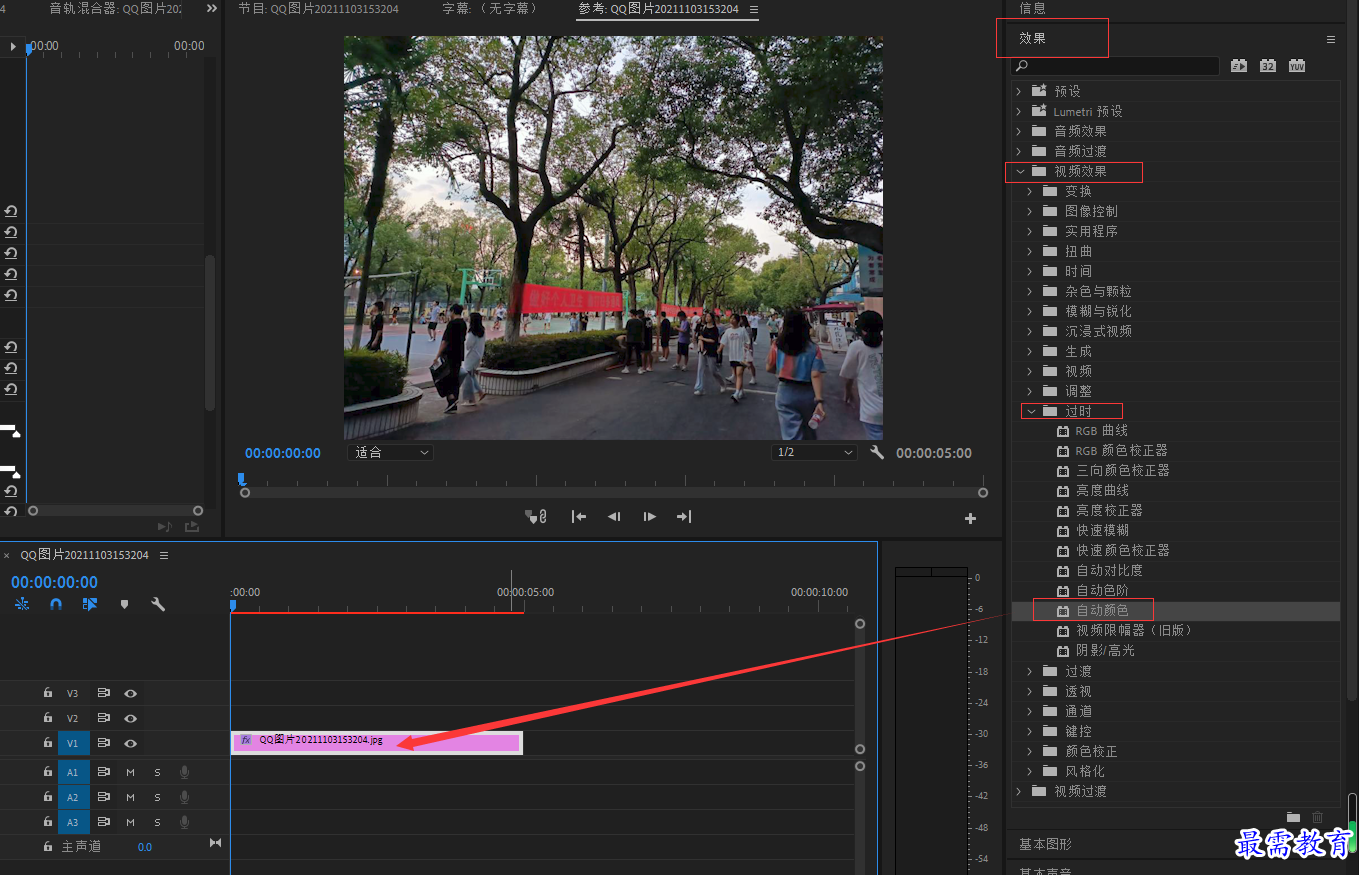1359x875 pixels.
Task: Switch to the 字幕 tab
Action: click(490, 8)
